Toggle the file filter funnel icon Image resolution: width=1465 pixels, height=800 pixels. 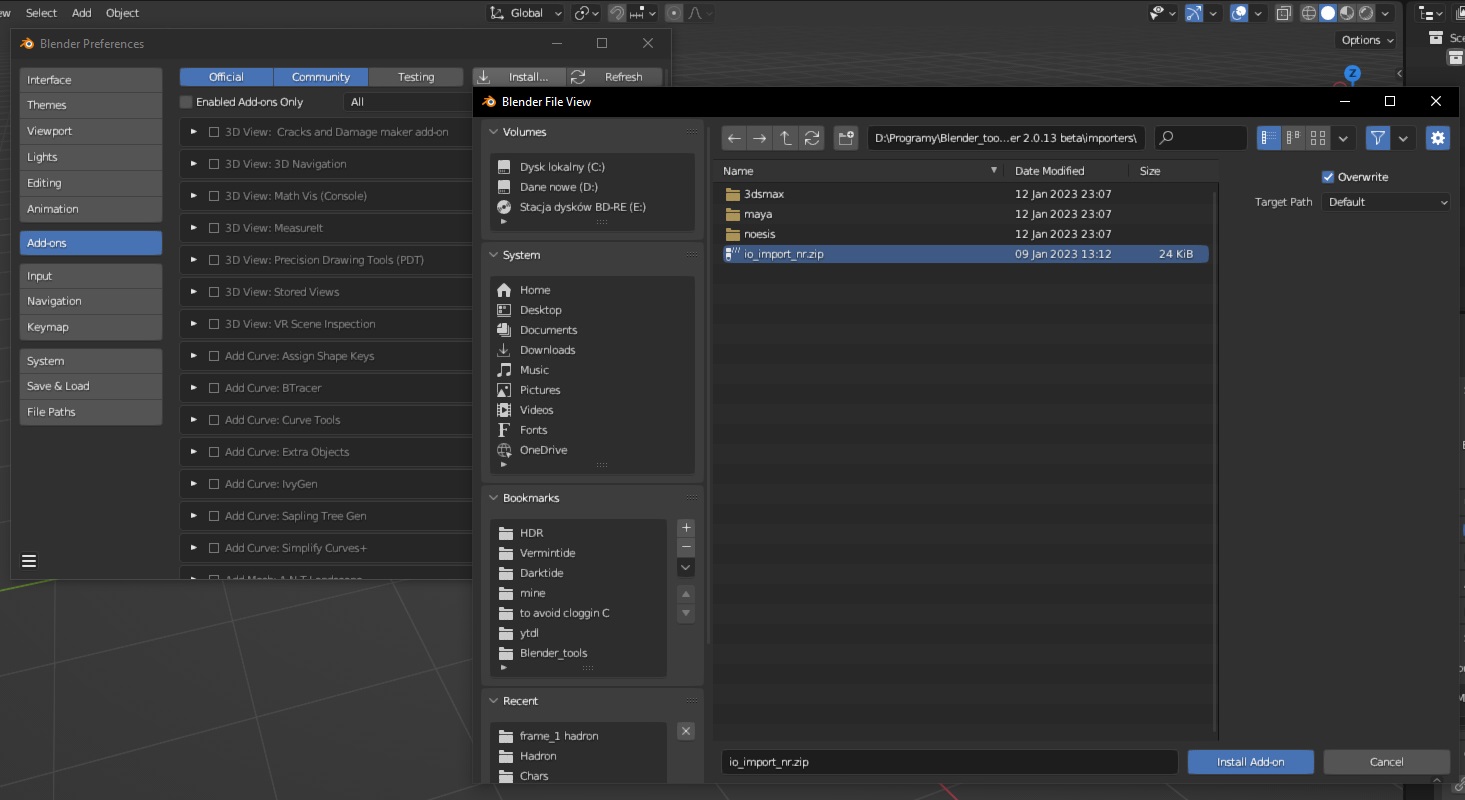click(x=1378, y=138)
